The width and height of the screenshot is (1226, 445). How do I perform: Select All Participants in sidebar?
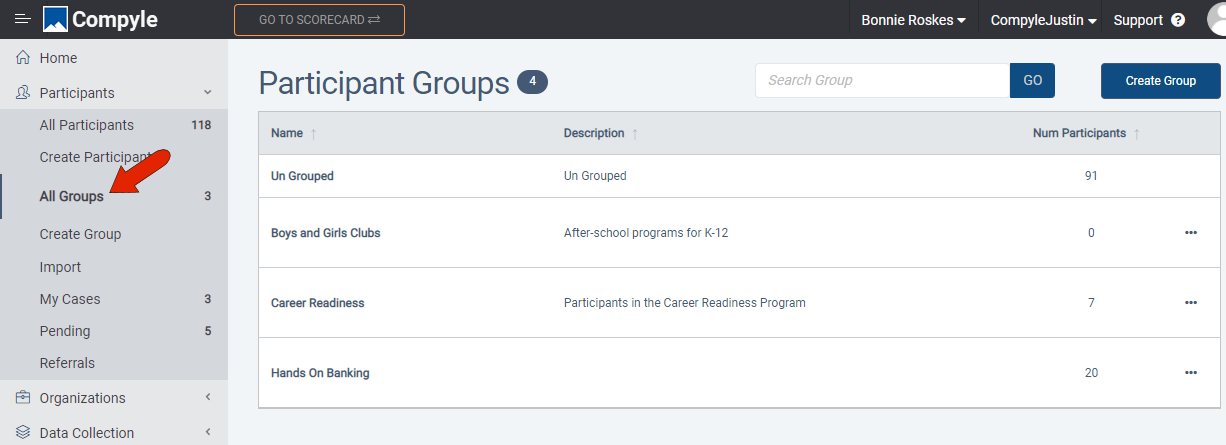[x=86, y=125]
